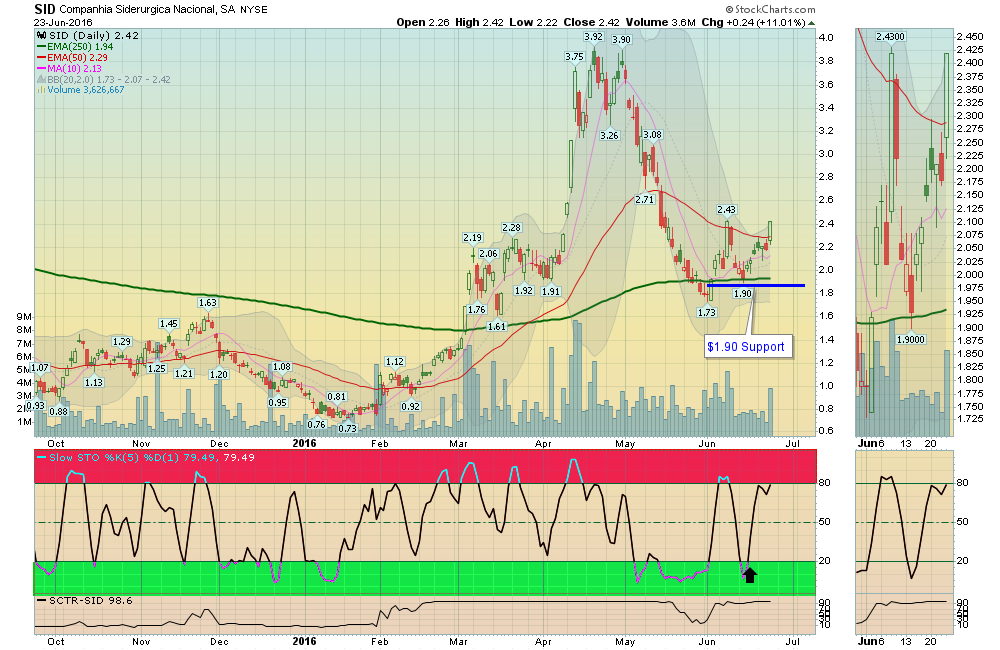Select the High 2.42 value in header

coord(479,22)
